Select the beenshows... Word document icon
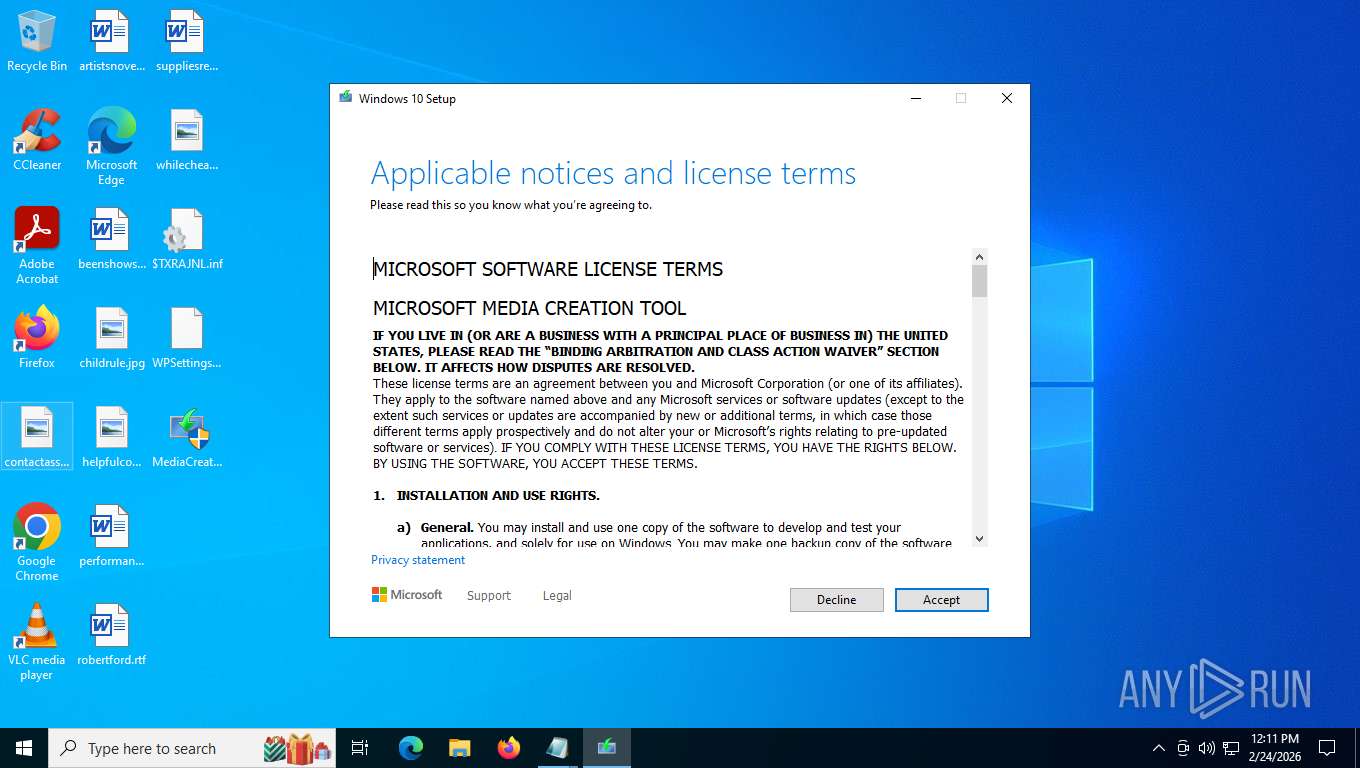This screenshot has width=1360, height=768. click(111, 239)
